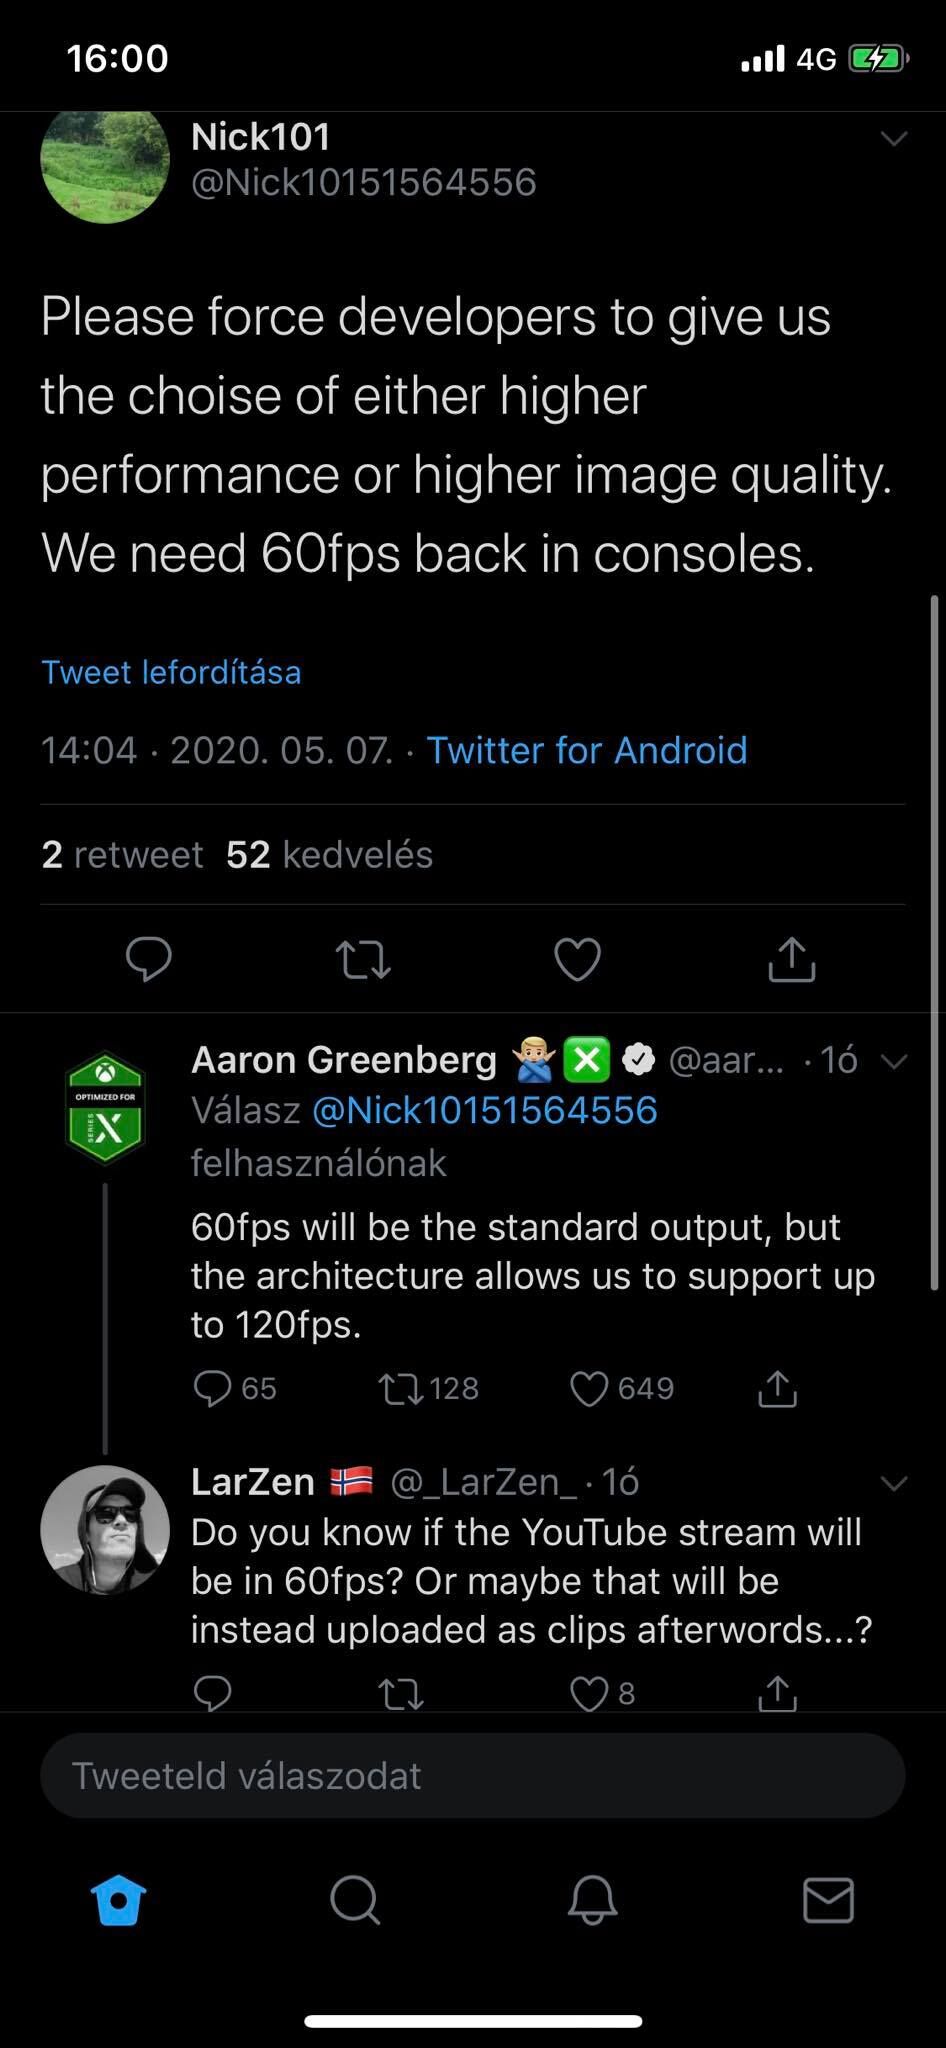Open the Search tab

(x=355, y=1899)
